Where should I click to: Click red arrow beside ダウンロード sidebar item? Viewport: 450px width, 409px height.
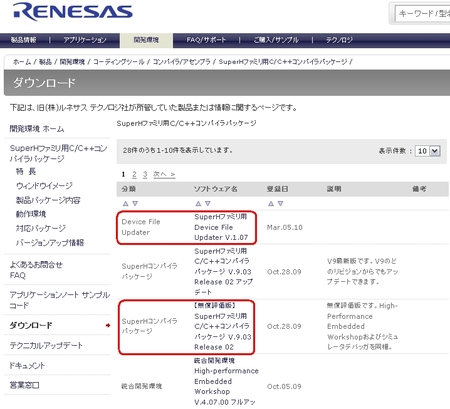[x=108, y=325]
